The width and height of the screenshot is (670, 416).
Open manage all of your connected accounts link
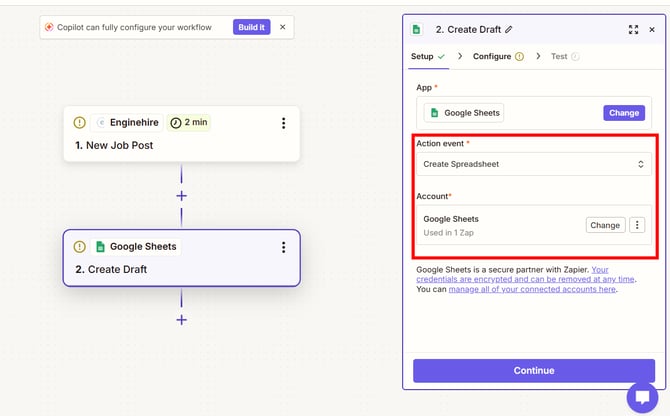click(532, 289)
